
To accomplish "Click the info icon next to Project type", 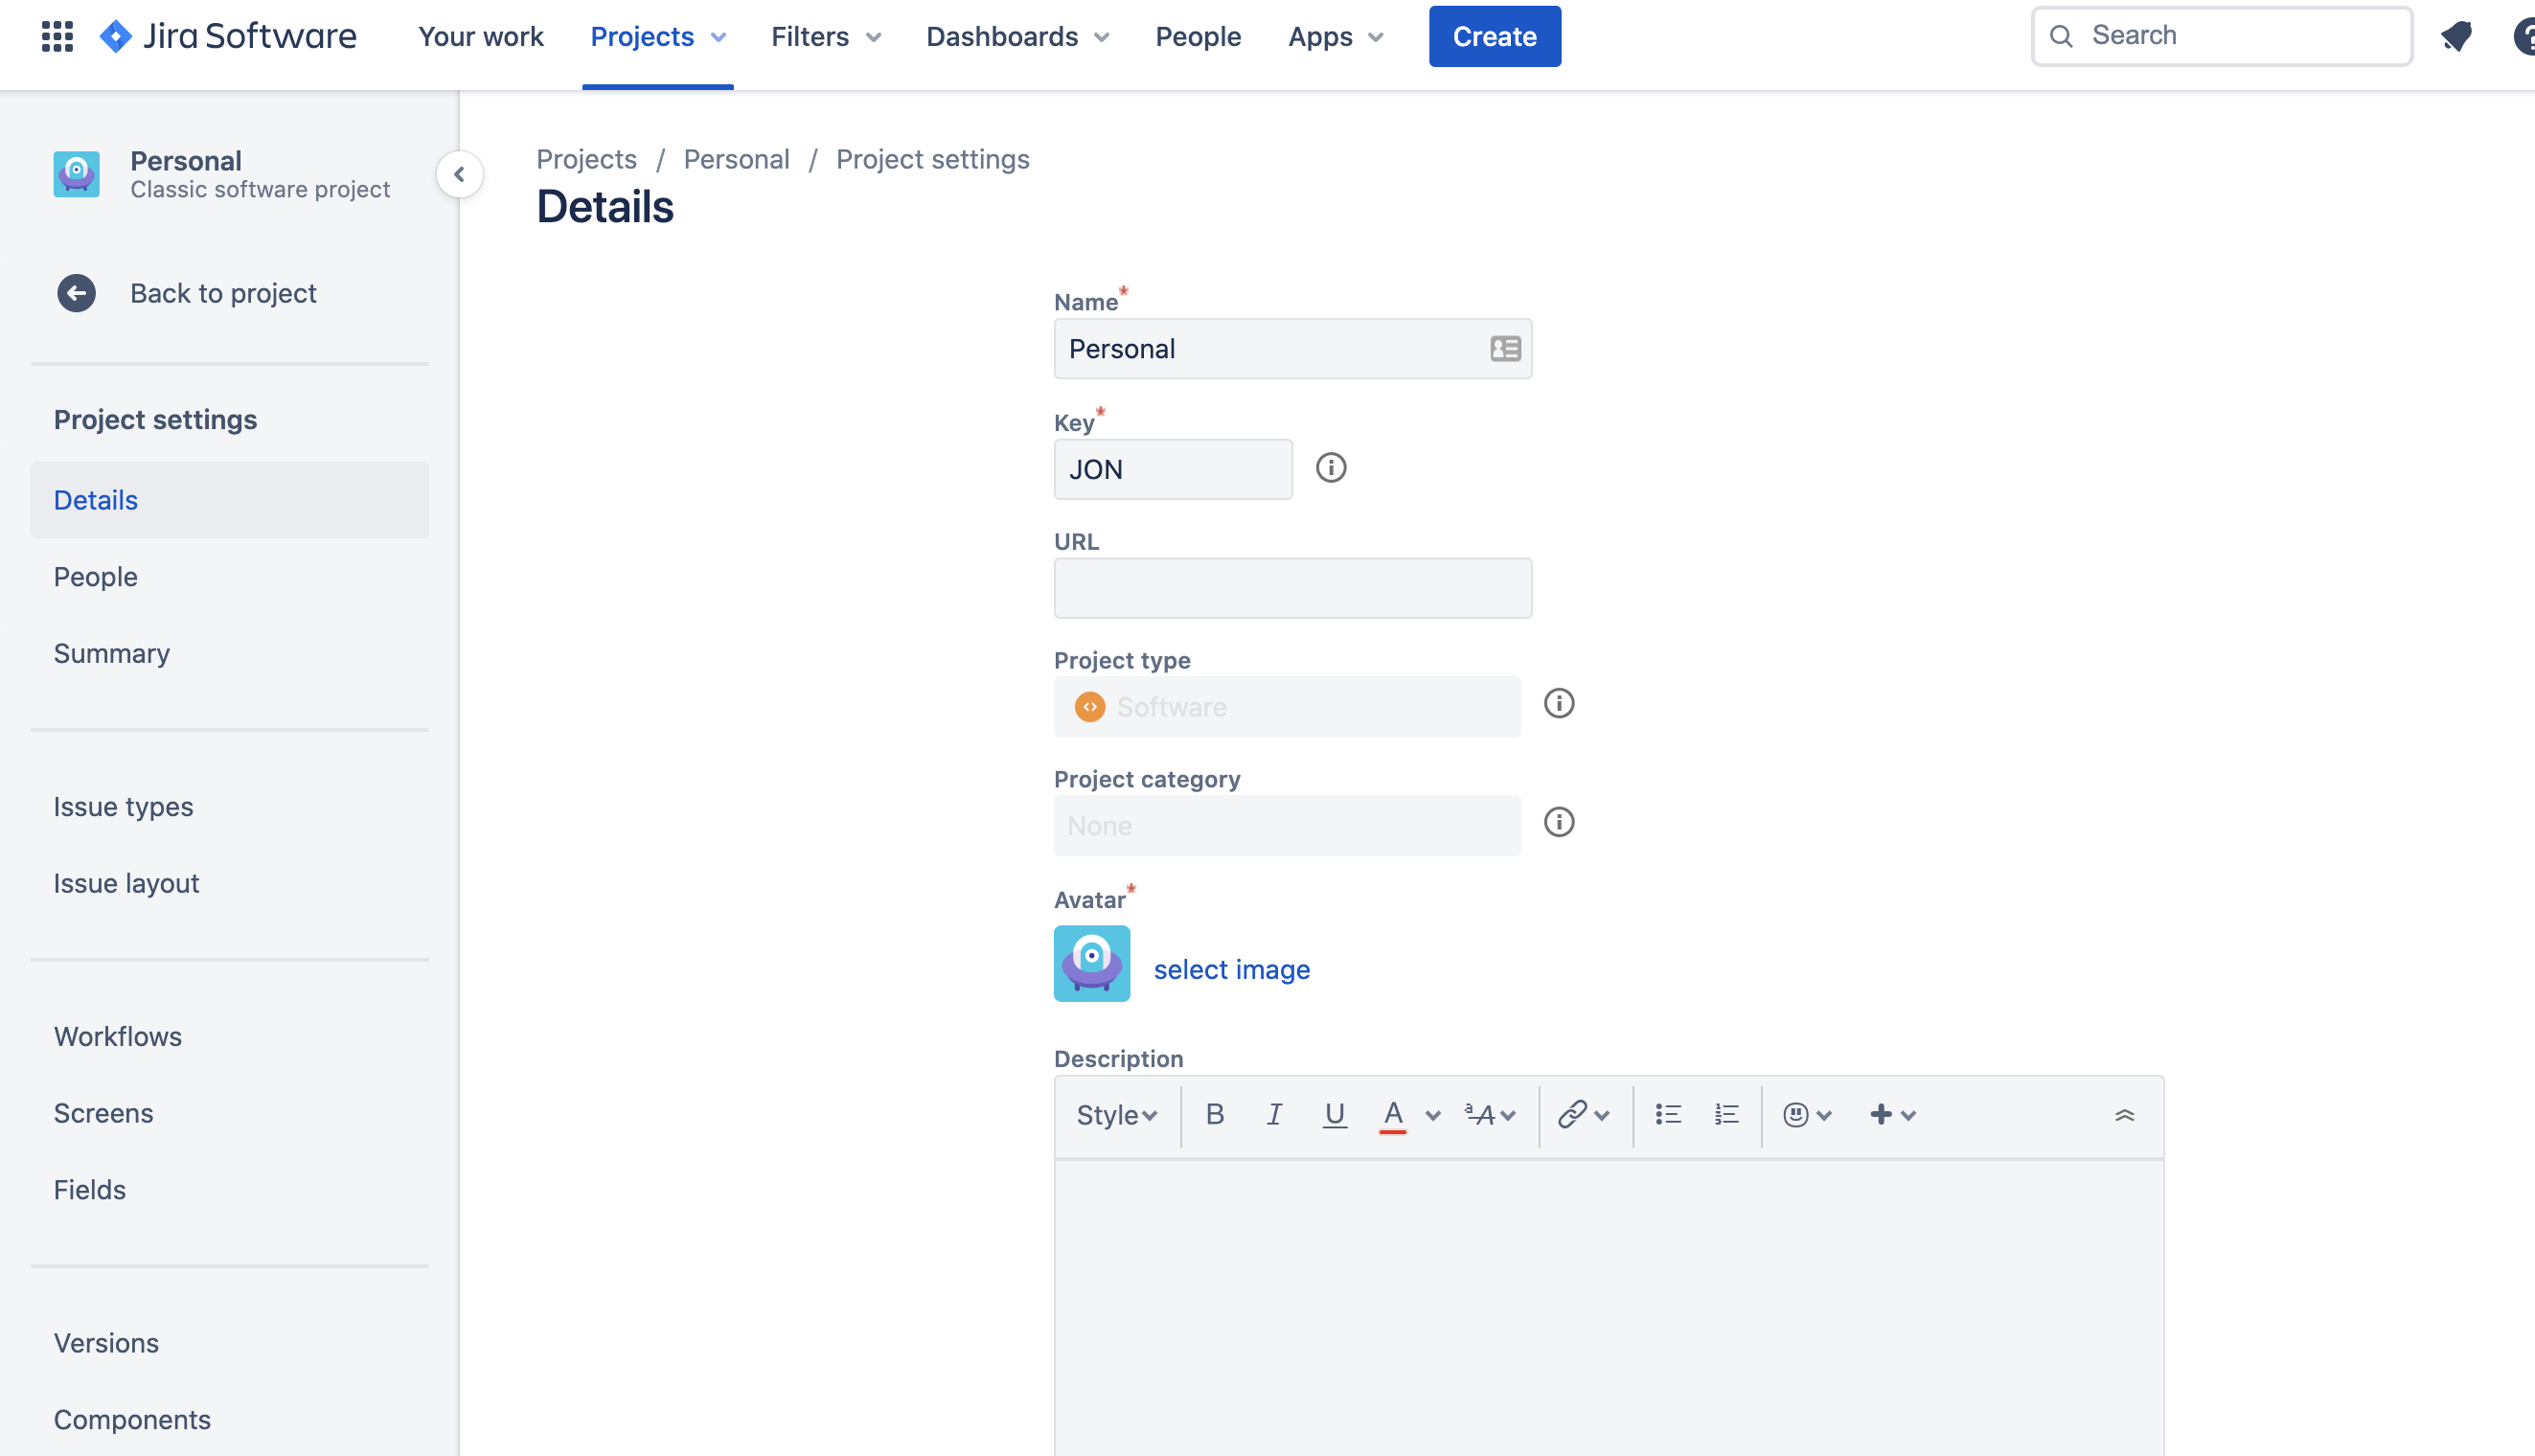I will pos(1558,703).
